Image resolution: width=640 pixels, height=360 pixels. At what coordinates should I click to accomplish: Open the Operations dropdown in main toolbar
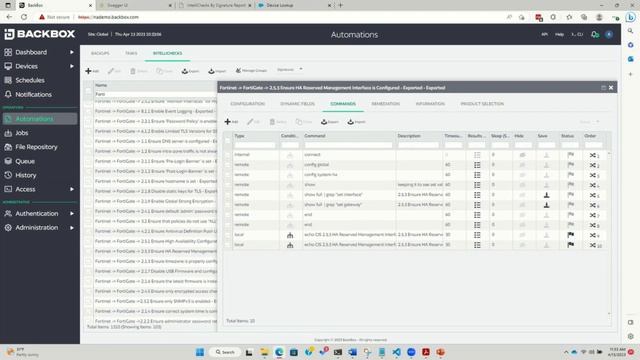click(x=290, y=69)
